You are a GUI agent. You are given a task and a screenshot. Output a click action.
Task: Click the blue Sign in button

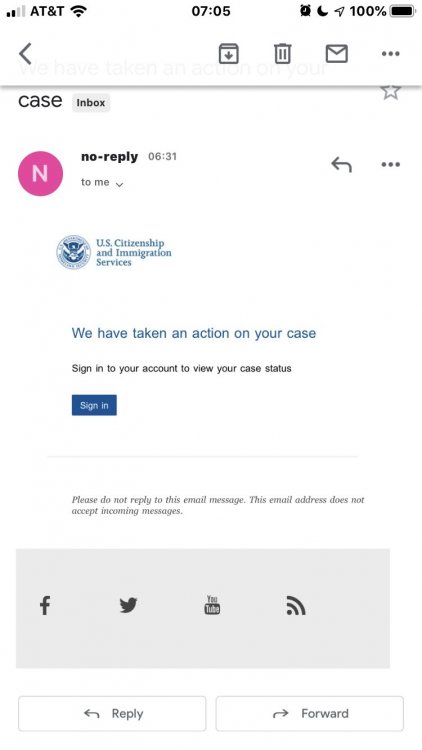[94, 405]
